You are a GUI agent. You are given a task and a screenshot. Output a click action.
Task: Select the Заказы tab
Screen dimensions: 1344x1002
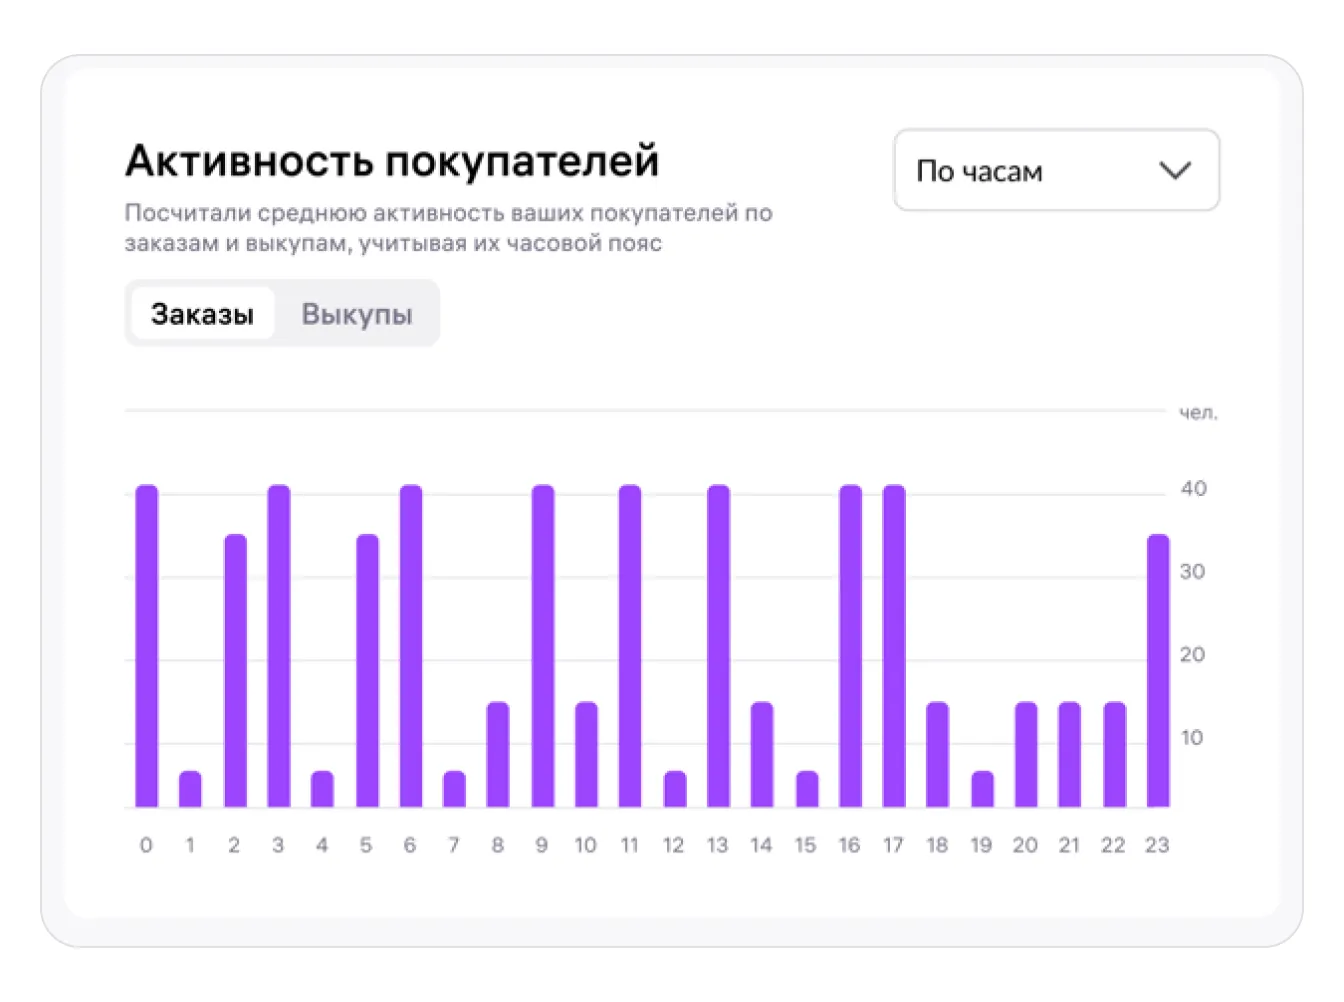click(202, 314)
